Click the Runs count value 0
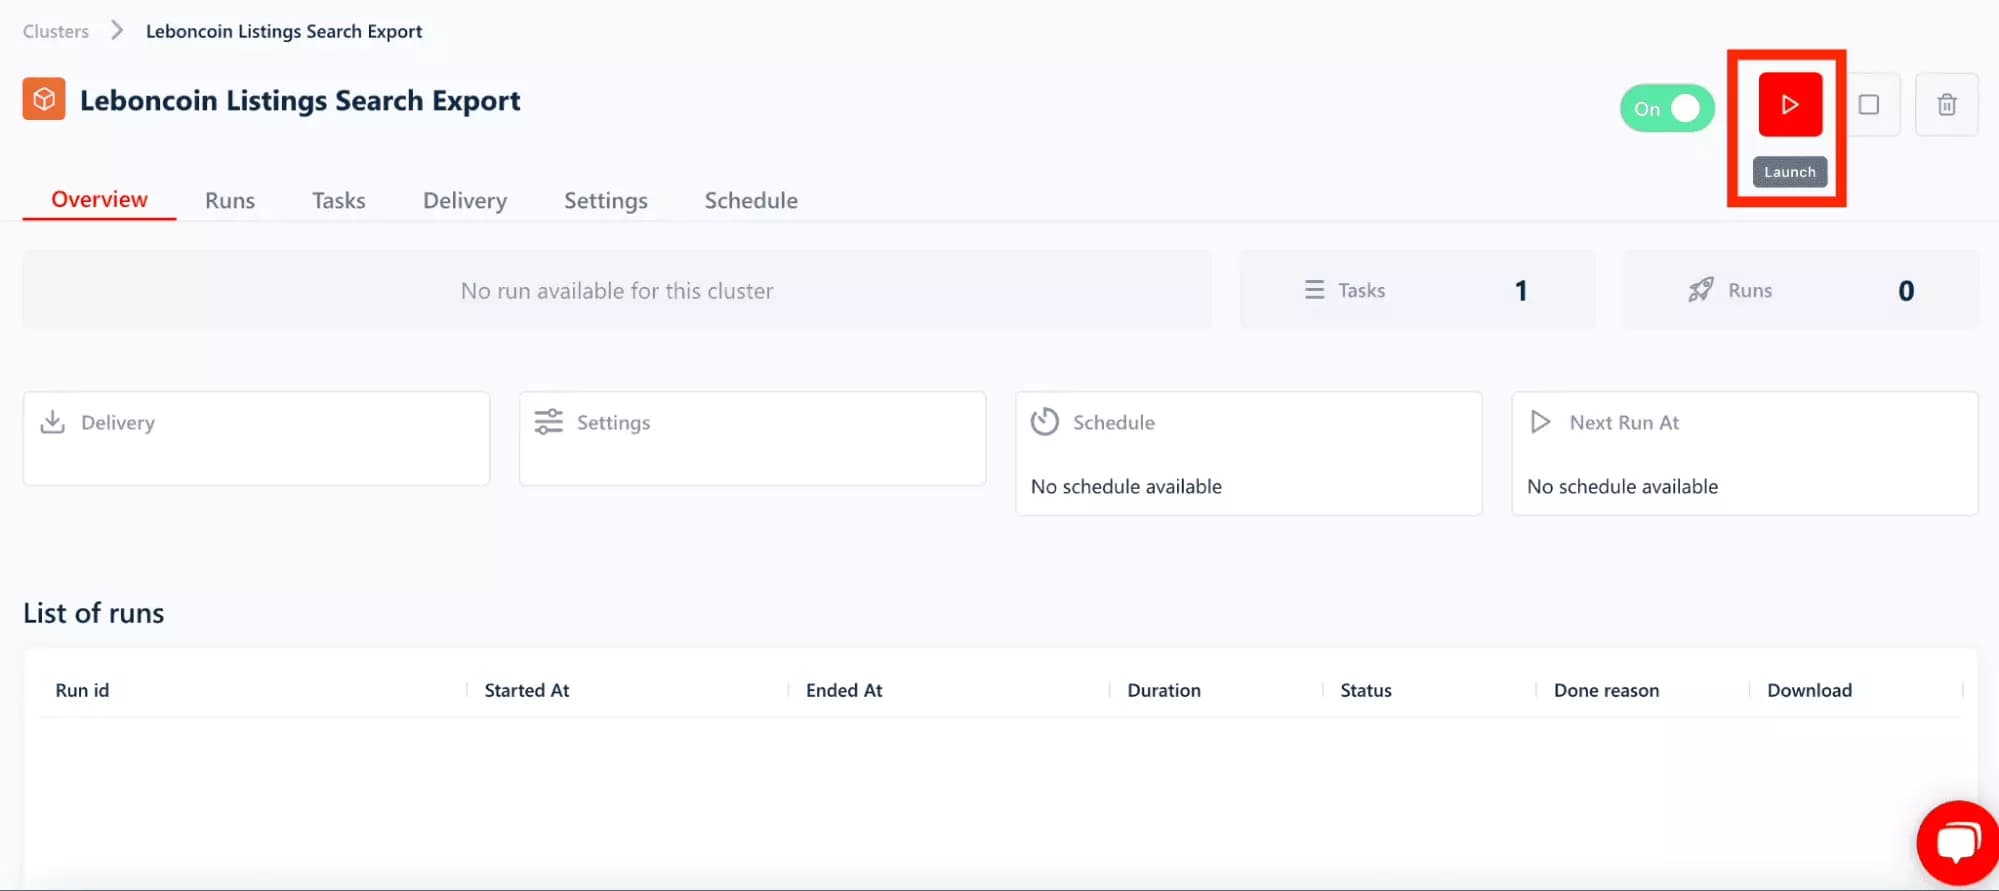The image size is (1999, 891). 1906,291
